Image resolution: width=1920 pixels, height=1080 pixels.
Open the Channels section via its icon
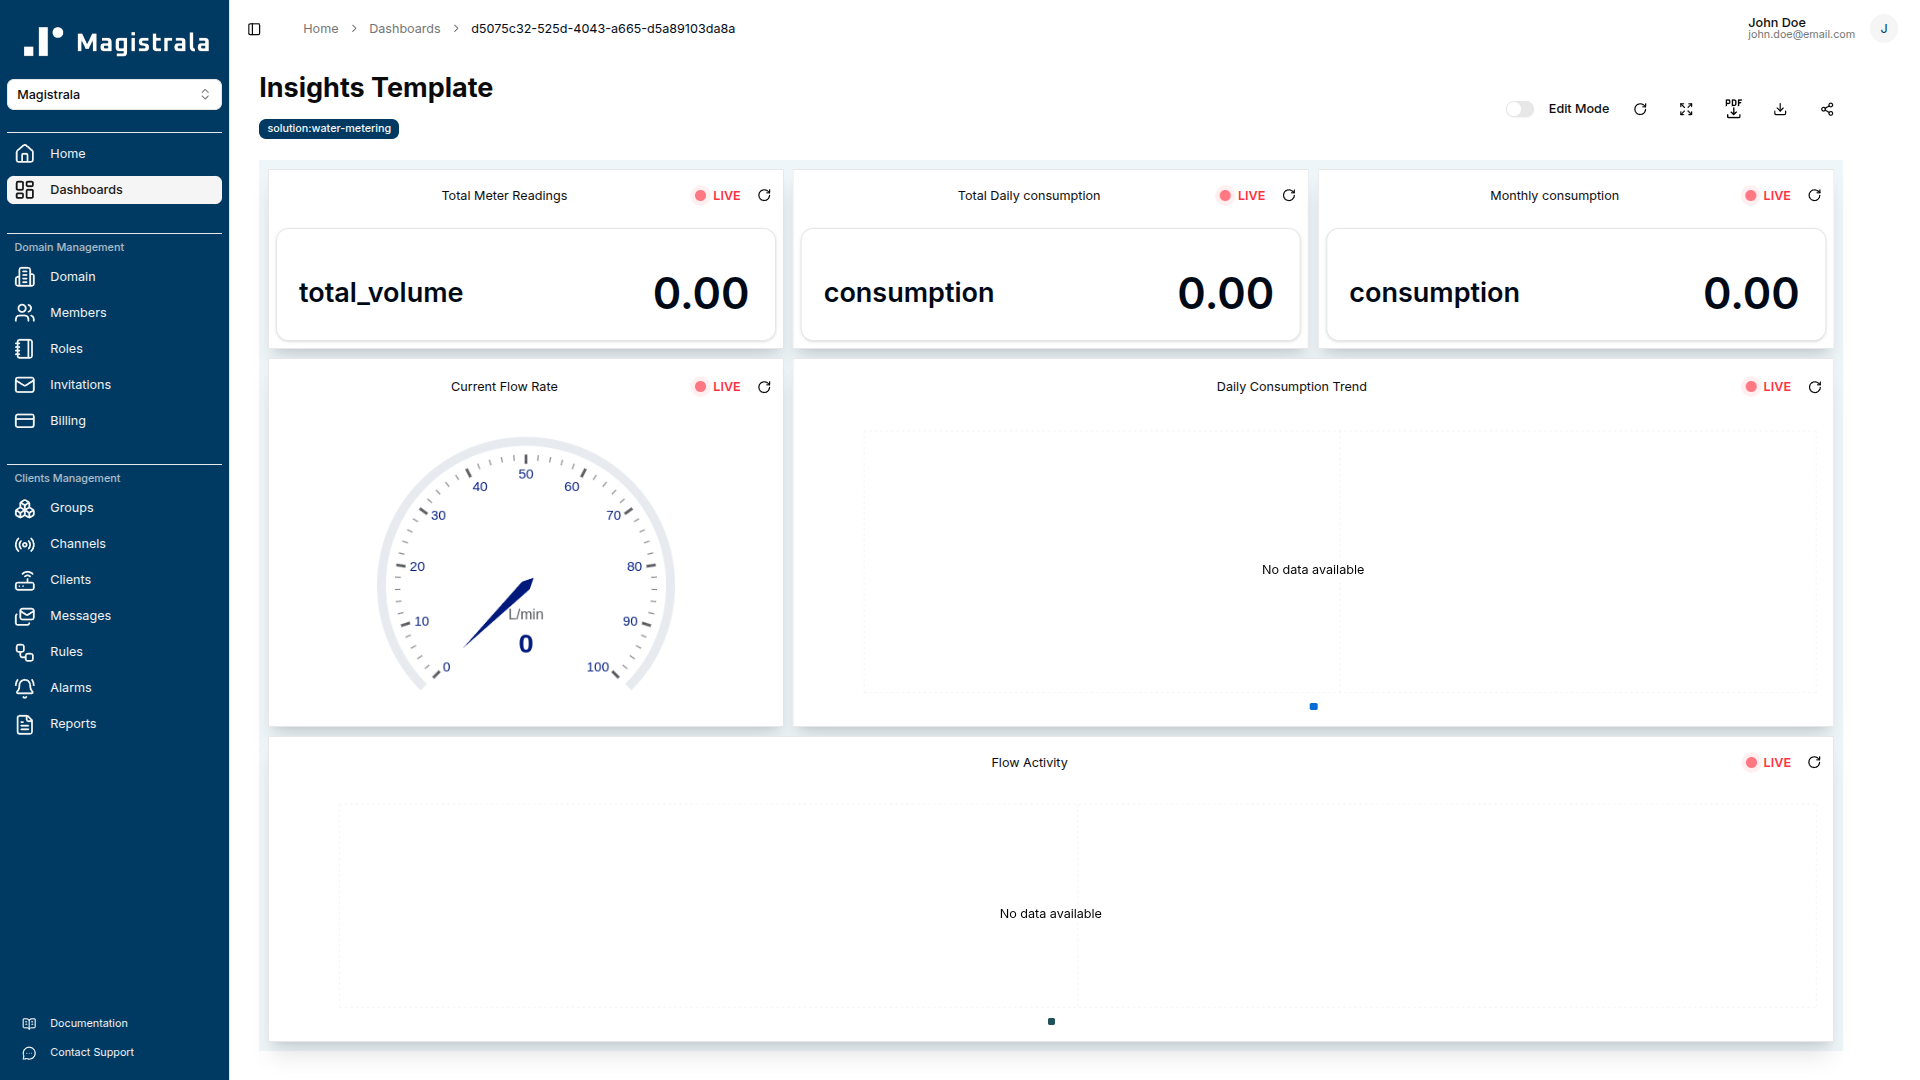coord(25,543)
